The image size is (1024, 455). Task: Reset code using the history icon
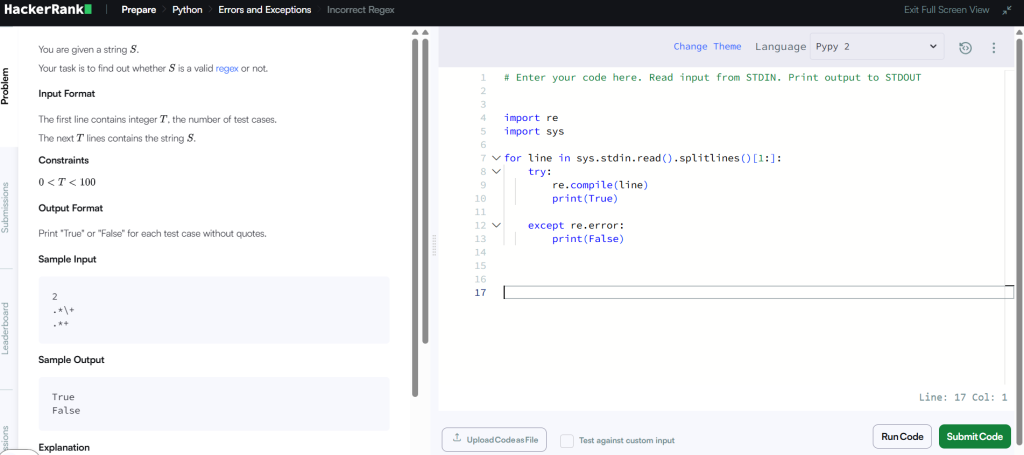pyautogui.click(x=965, y=47)
